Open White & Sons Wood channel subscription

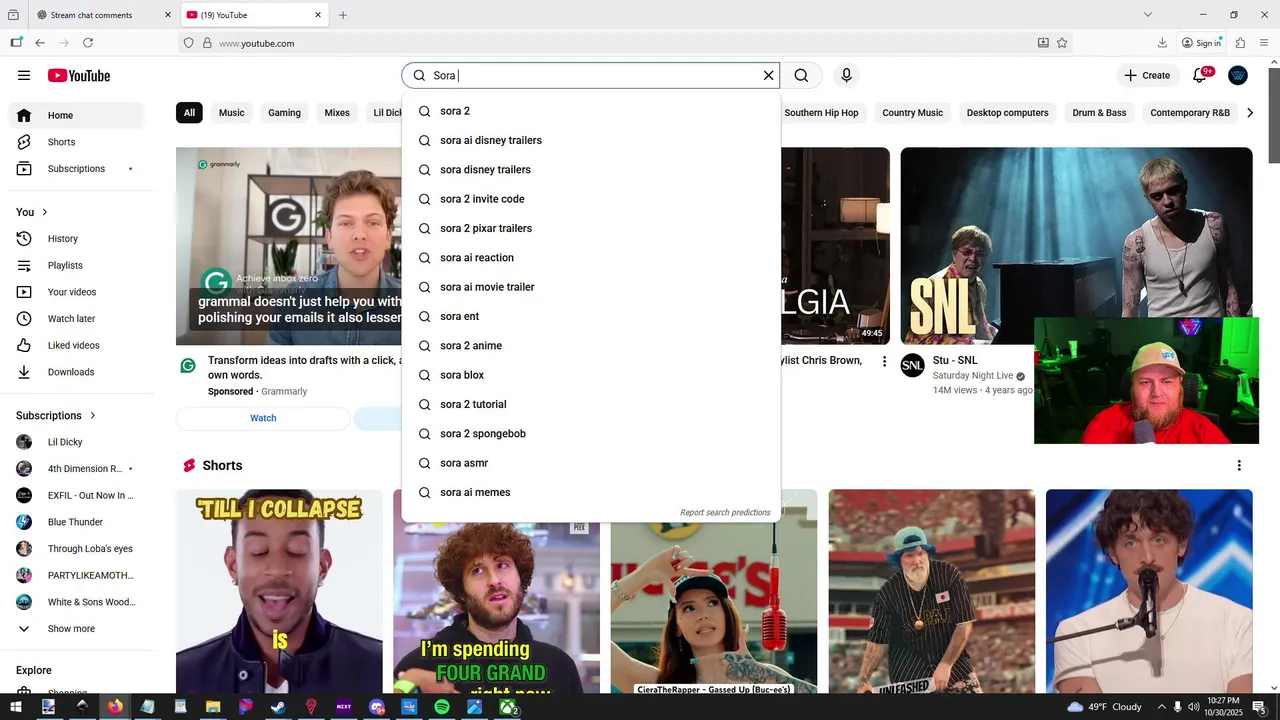pyautogui.click(x=76, y=602)
